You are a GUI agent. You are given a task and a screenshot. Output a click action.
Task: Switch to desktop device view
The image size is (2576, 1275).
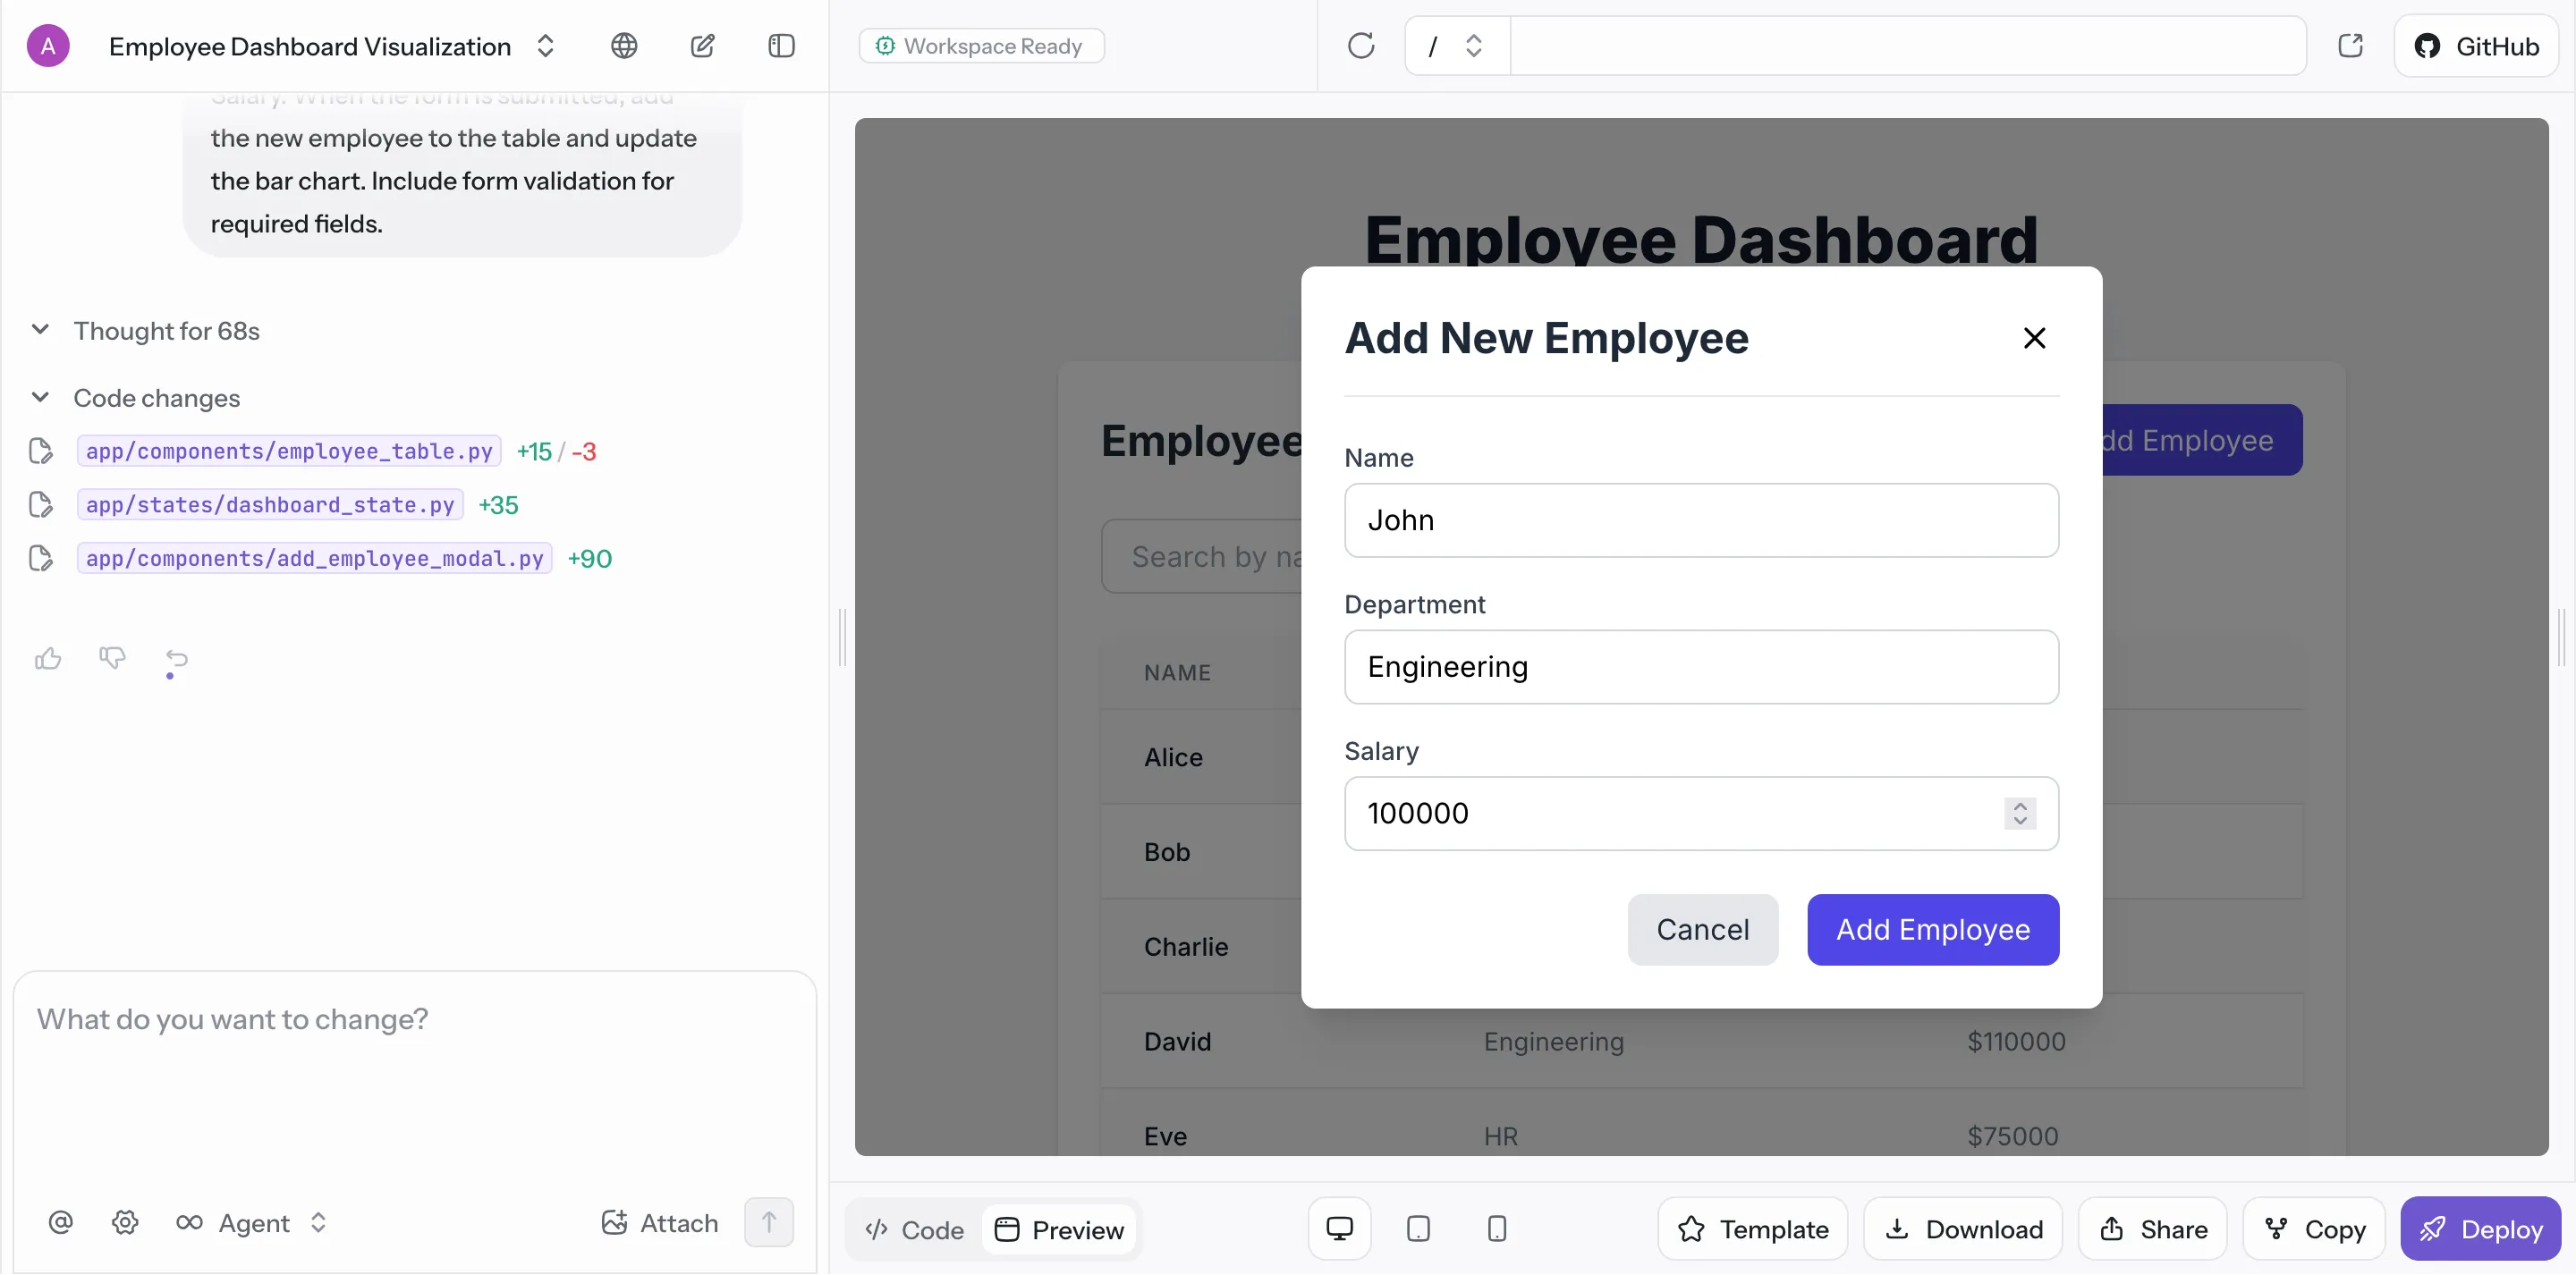[1339, 1228]
